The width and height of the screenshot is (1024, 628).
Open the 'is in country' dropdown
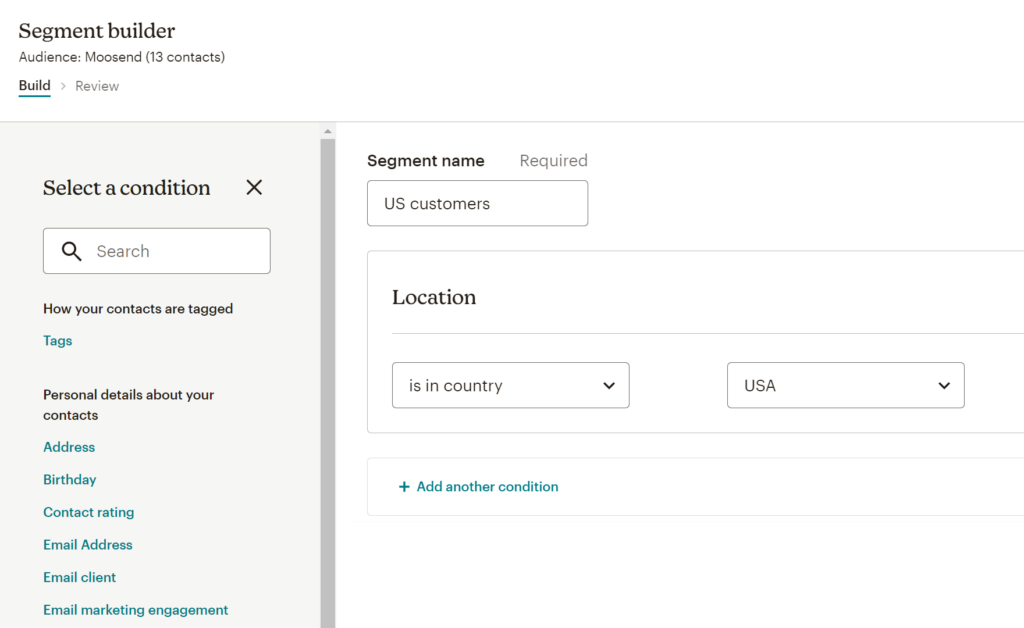510,385
